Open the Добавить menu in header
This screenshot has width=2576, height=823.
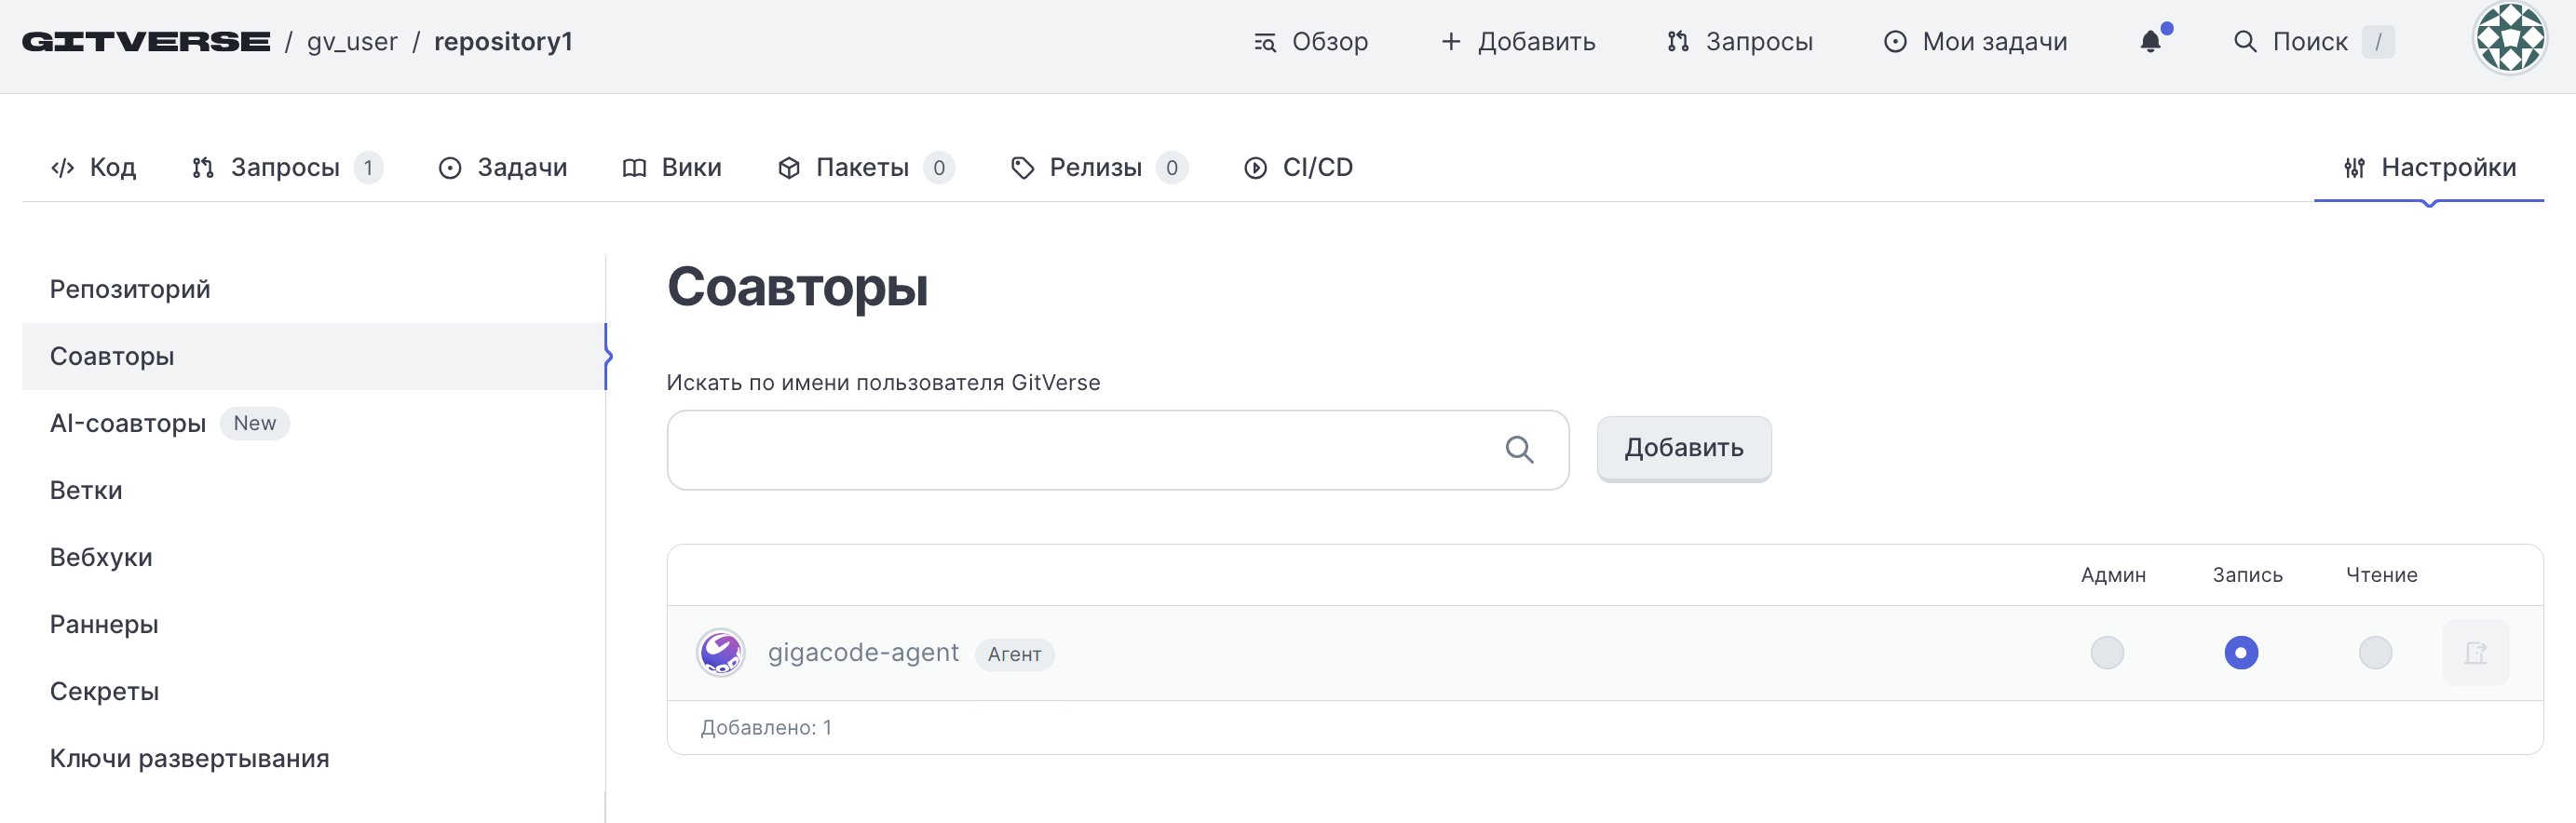point(1518,42)
